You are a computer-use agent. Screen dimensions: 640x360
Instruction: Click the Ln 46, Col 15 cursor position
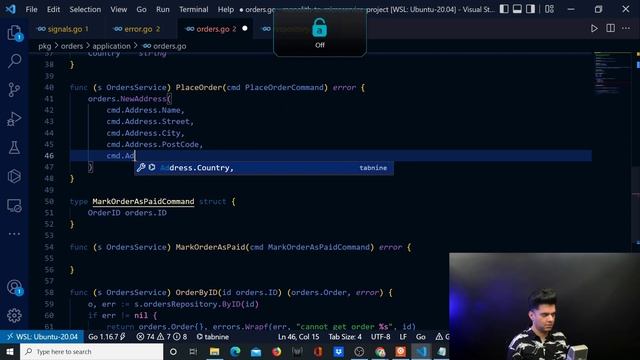pyautogui.click(x=298, y=337)
